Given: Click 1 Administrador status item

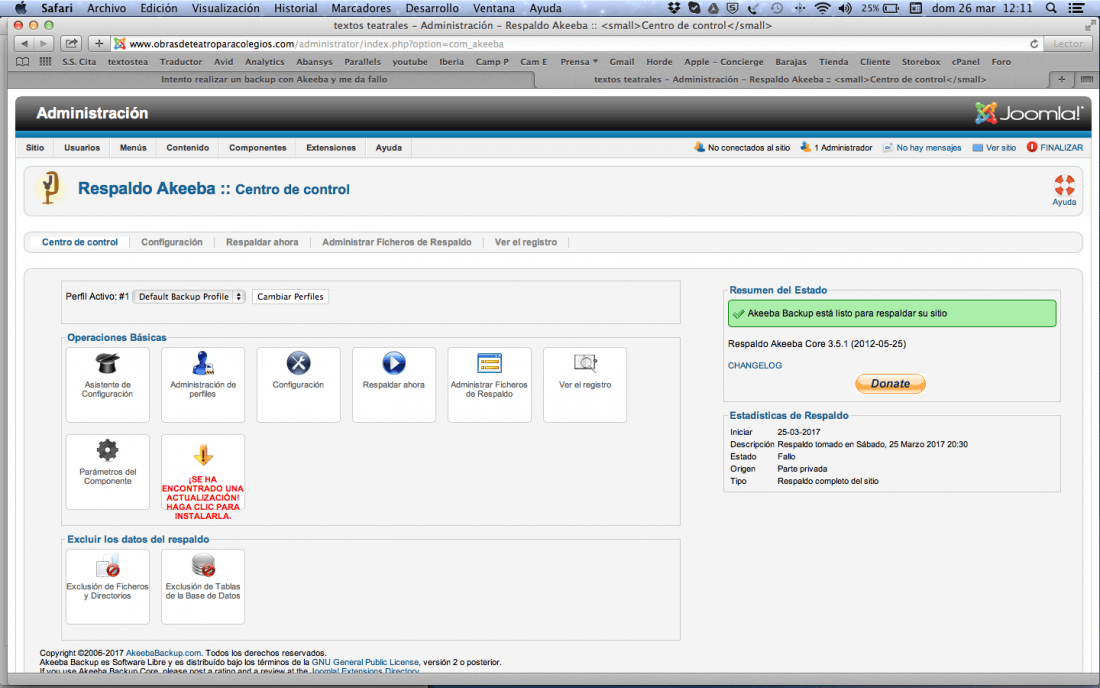Looking at the screenshot, I should pos(836,147).
